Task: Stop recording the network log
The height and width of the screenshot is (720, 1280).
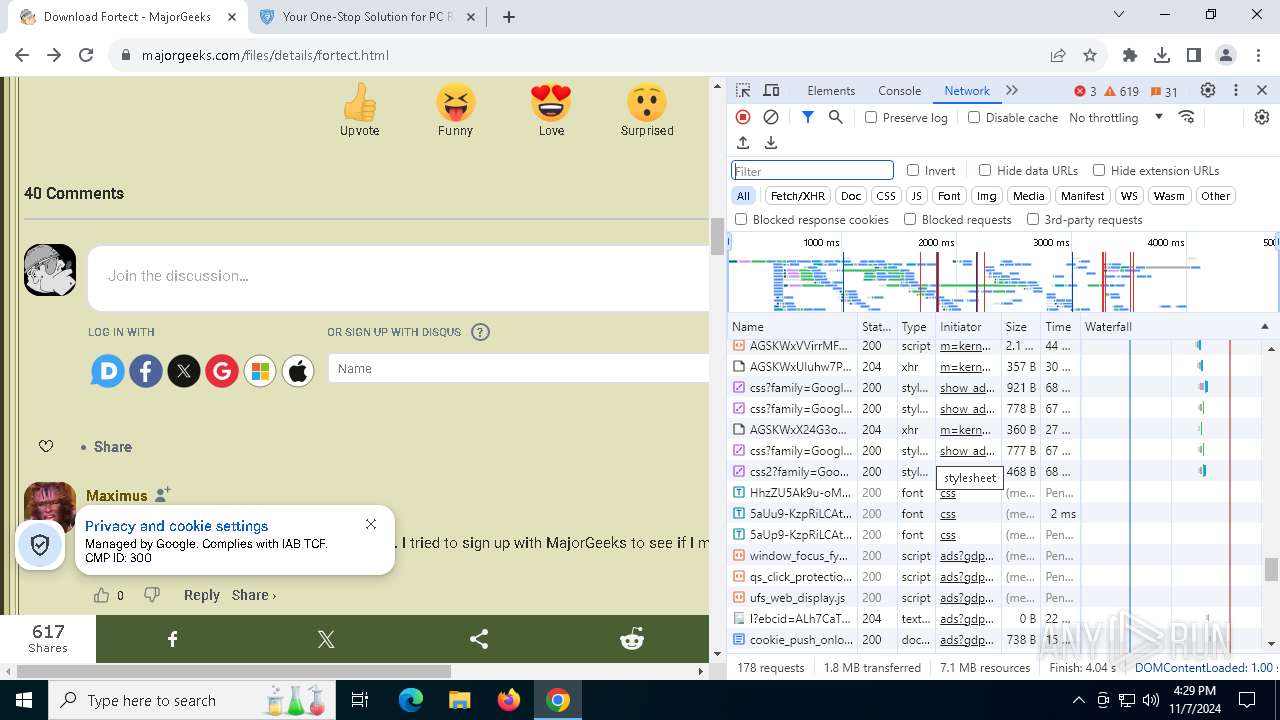Action: coord(743,117)
